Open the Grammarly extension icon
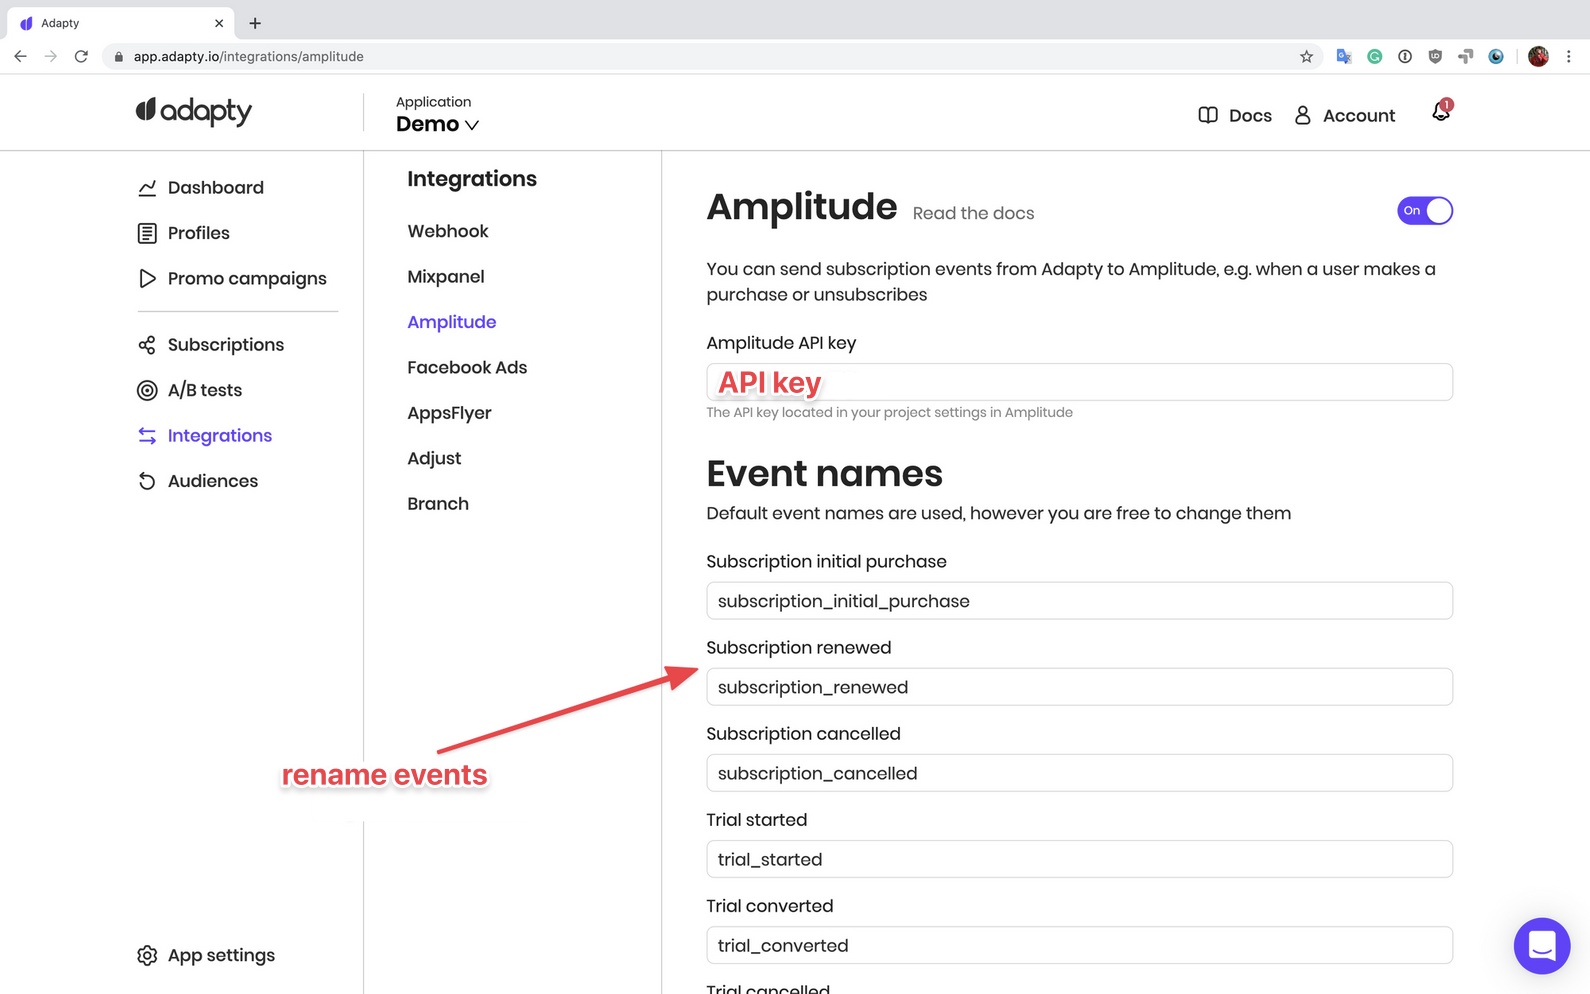This screenshot has width=1590, height=994. (x=1375, y=57)
